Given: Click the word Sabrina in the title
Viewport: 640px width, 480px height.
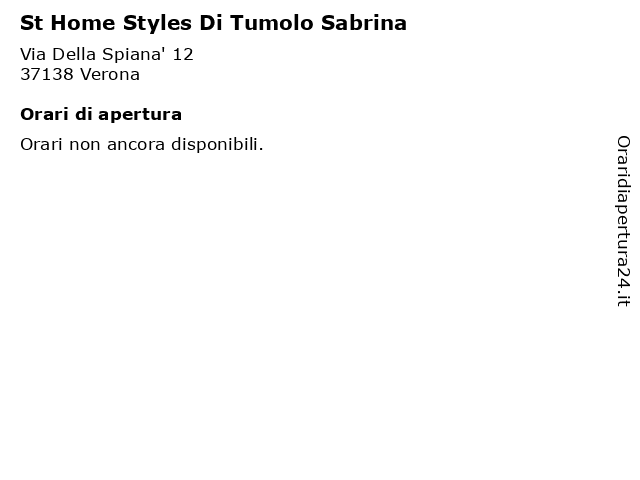Looking at the screenshot, I should click(364, 23).
